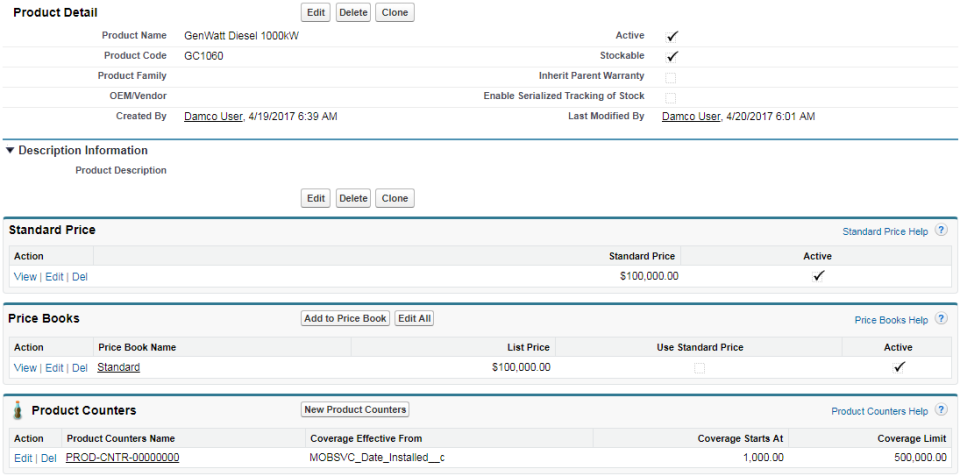The image size is (960, 476).
Task: Toggle the Active checkbox in Product Detail
Action: [x=672, y=36]
